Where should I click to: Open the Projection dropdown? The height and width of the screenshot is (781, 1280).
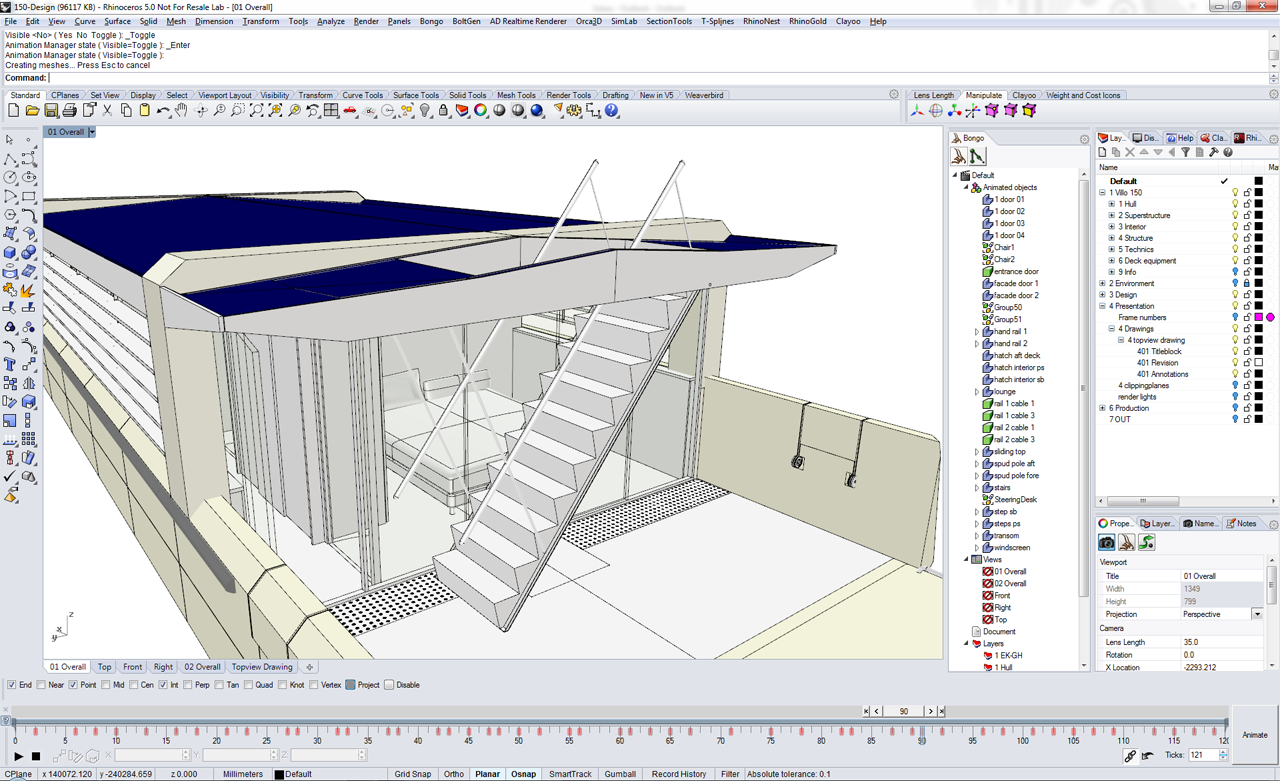click(1257, 614)
